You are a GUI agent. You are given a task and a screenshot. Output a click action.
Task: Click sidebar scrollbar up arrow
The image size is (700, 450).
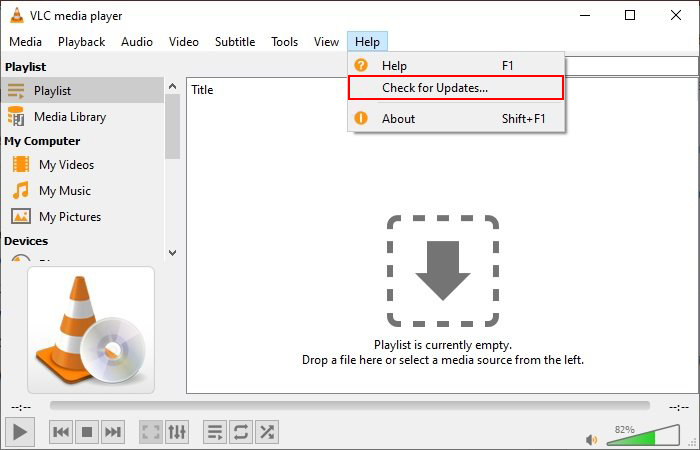pyautogui.click(x=172, y=86)
